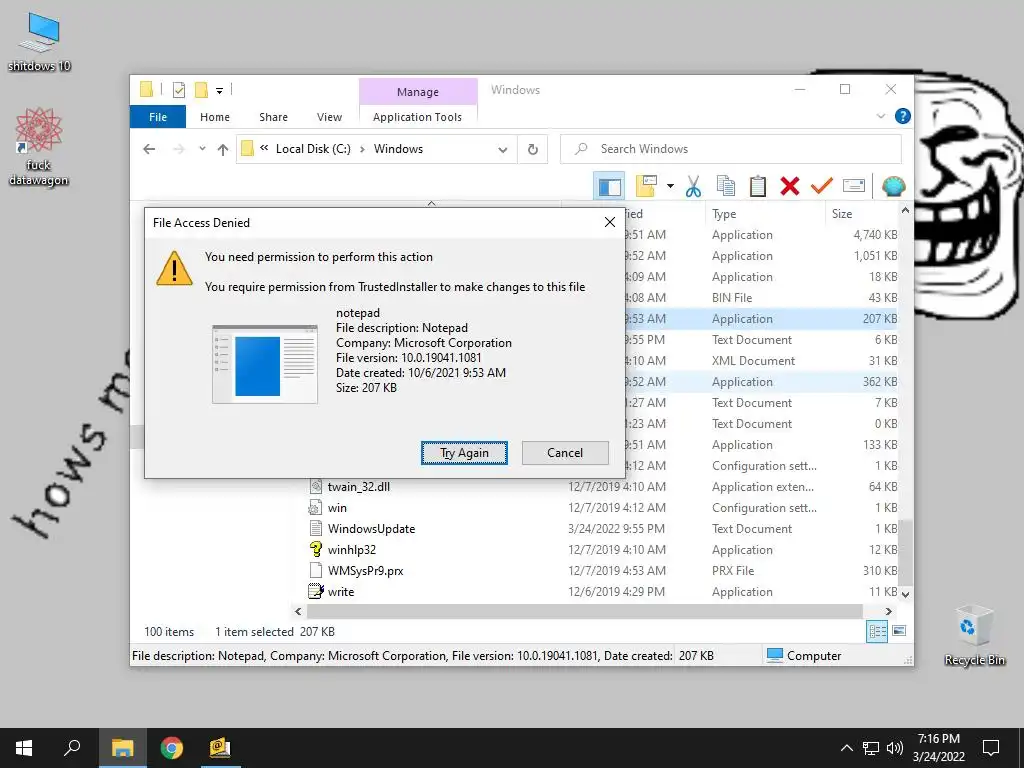Open the Recycle Bin
Viewport: 1024px width, 768px height.
click(974, 635)
